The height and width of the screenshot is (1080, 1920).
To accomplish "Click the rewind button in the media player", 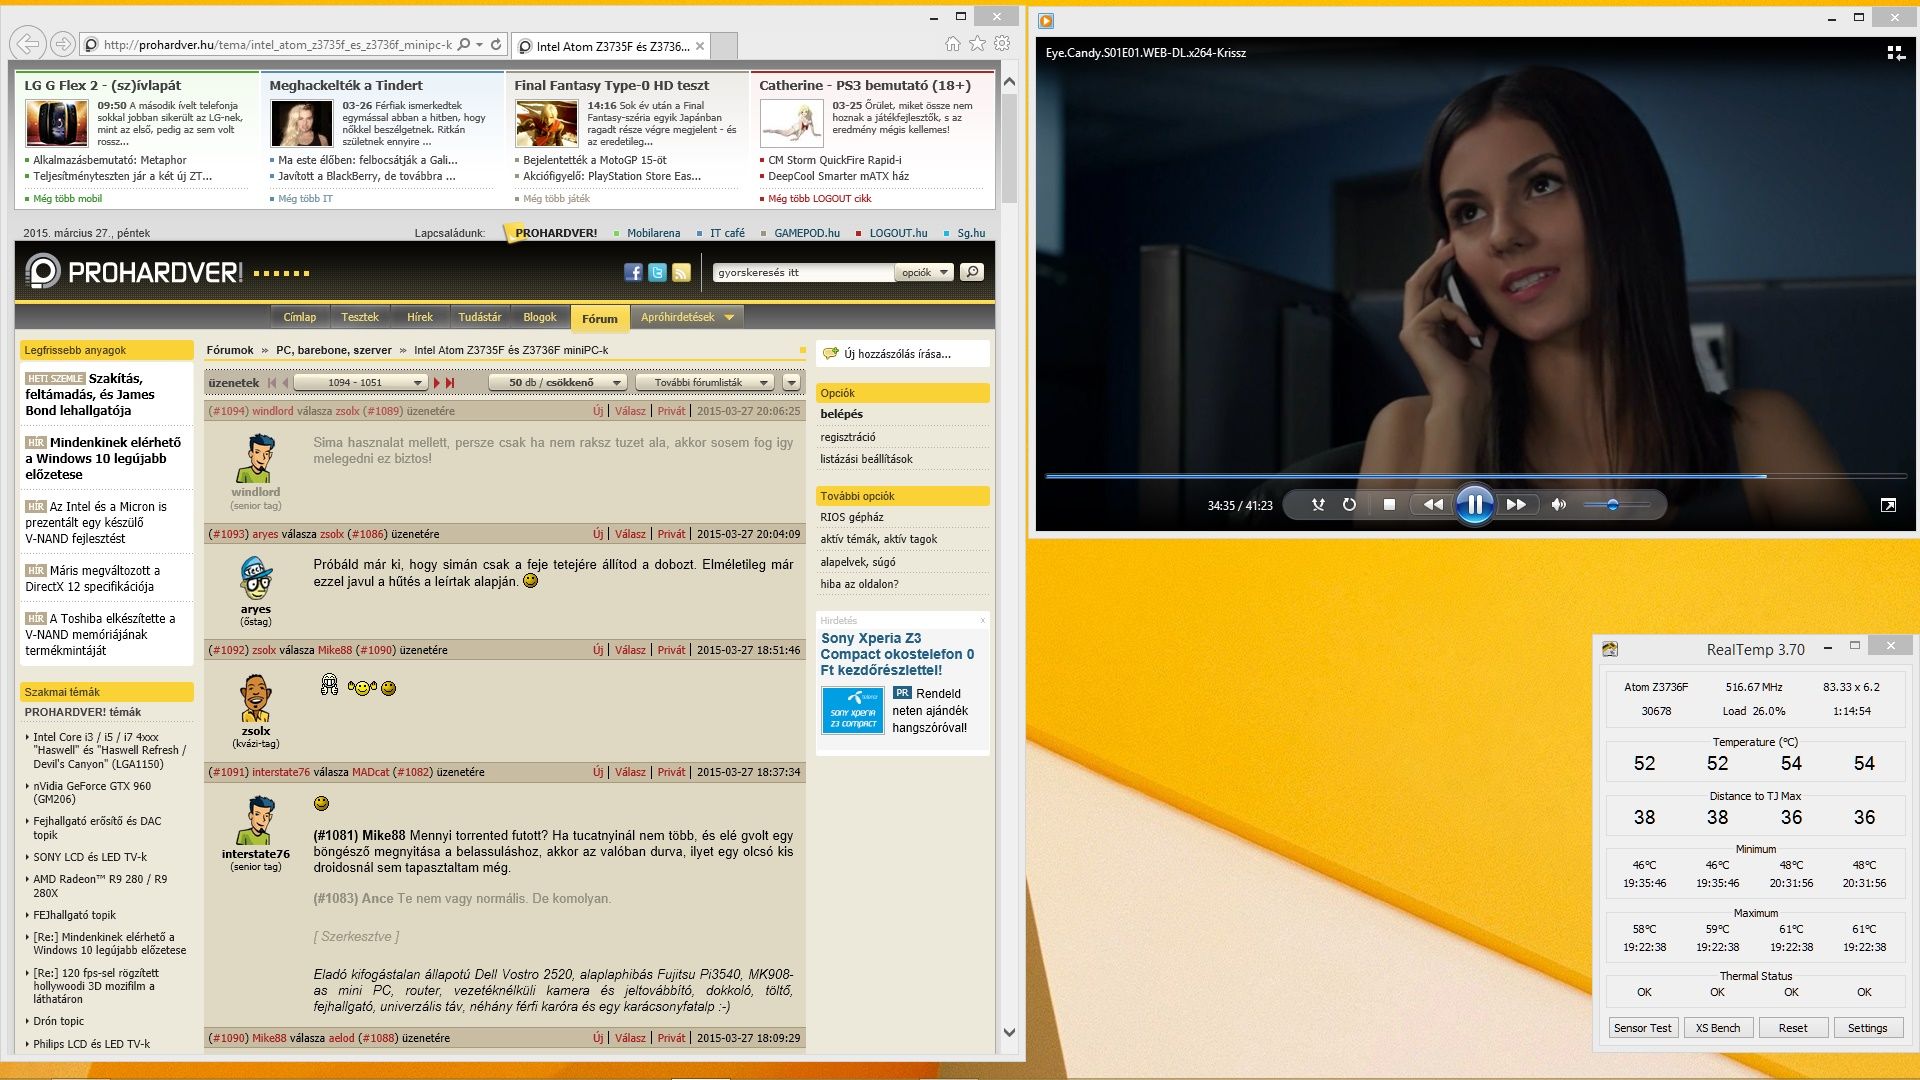I will tap(1432, 505).
